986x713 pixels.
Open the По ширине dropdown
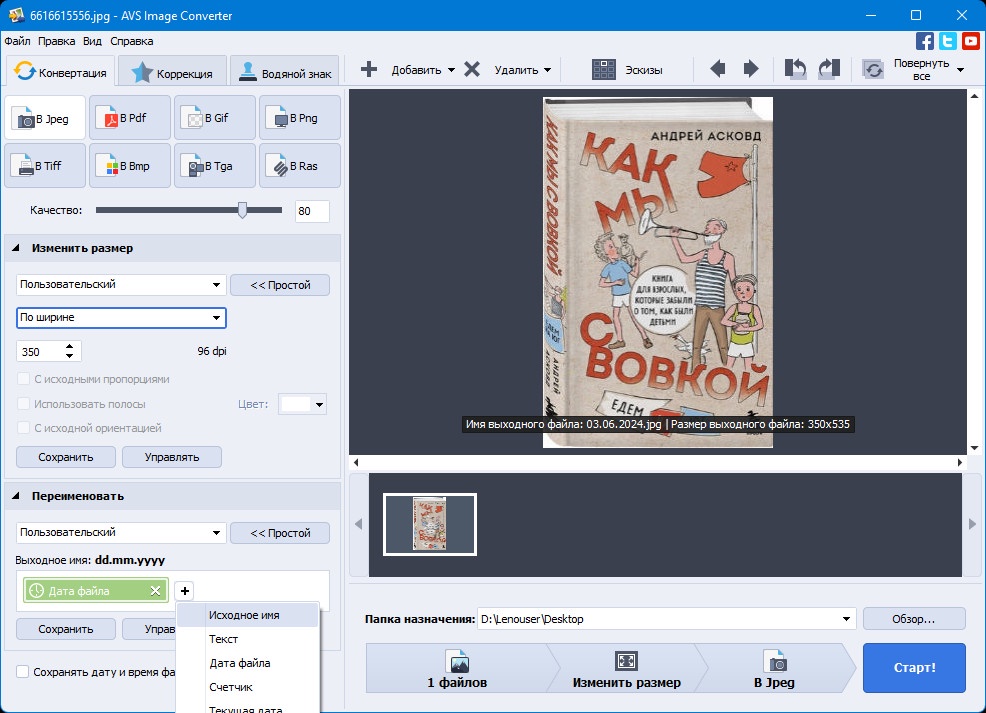(121, 318)
